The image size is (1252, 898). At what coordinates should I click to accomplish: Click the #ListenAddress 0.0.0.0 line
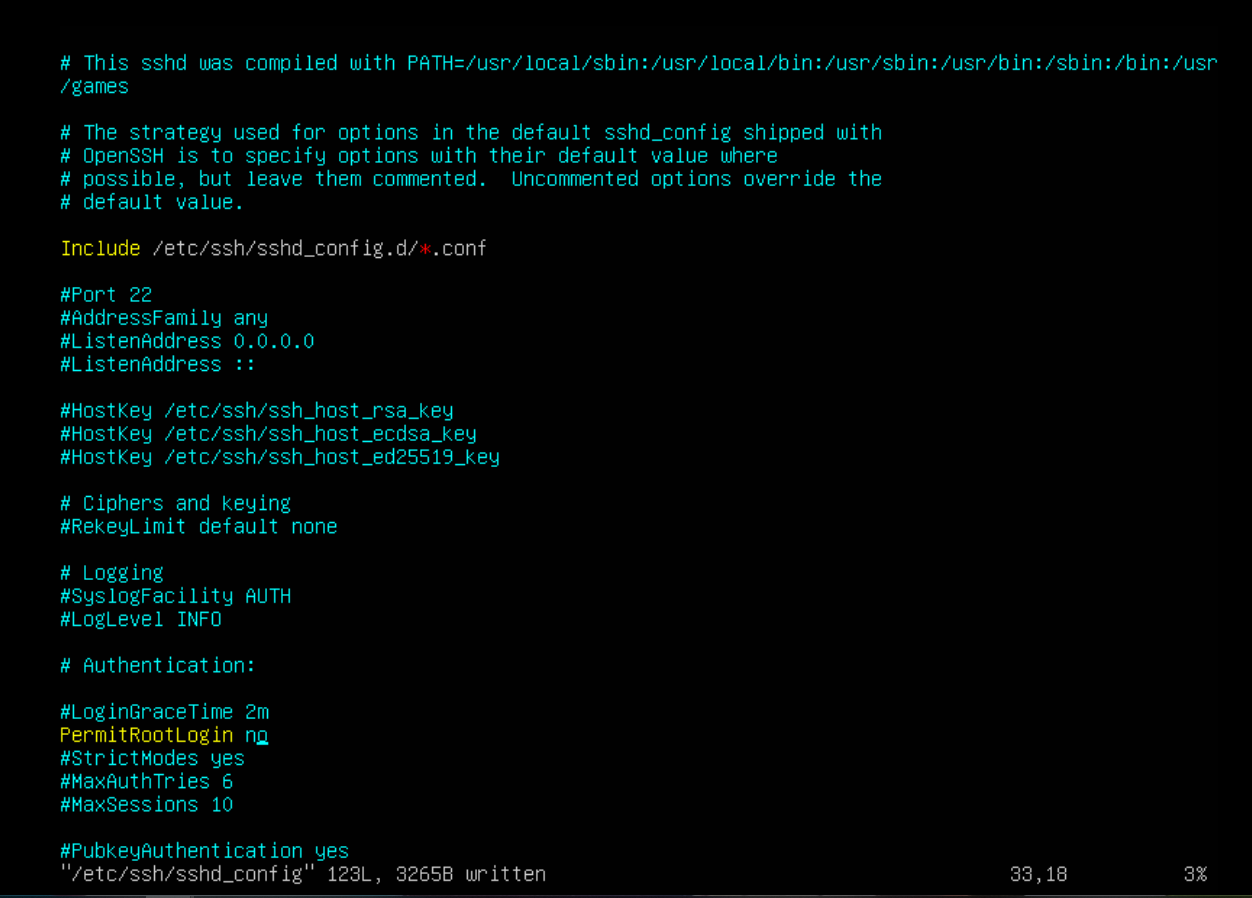[187, 341]
